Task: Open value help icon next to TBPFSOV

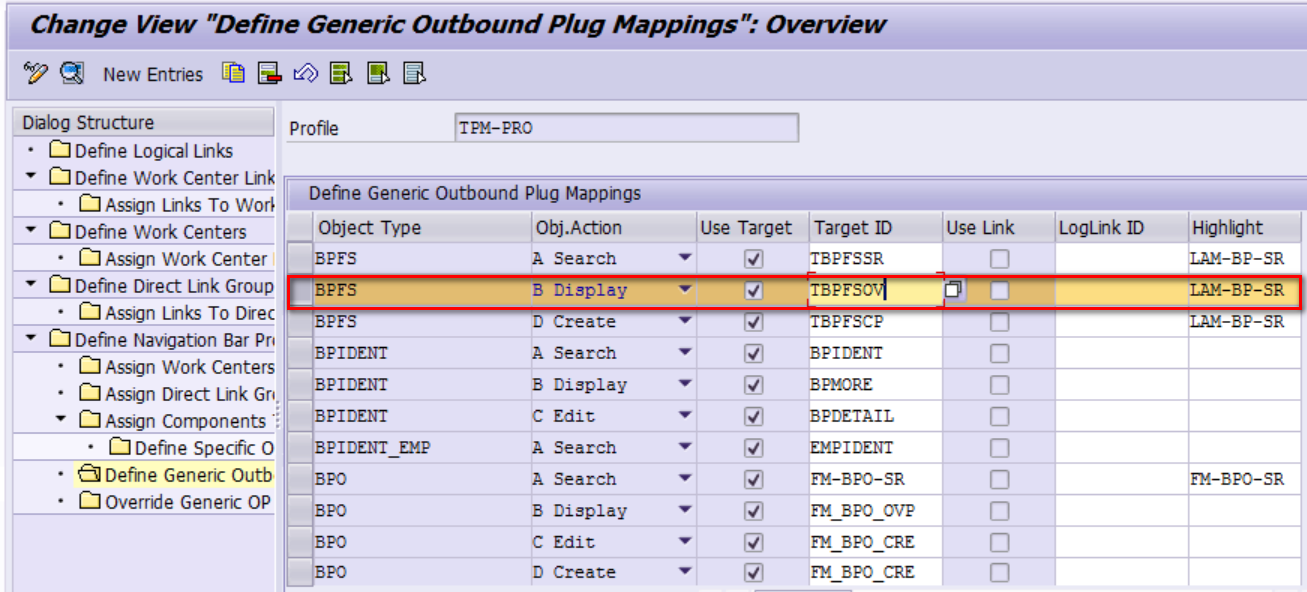Action: 954,290
